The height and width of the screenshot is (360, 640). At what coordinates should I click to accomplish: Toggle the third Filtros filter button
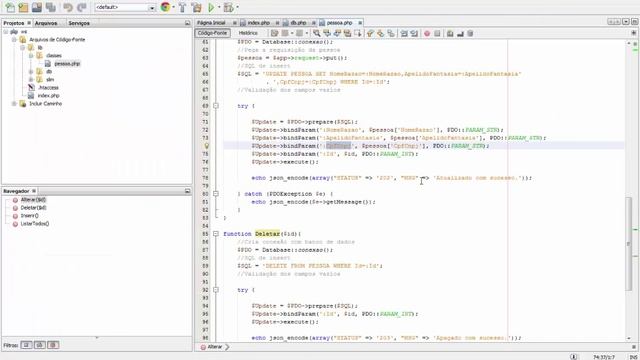53,345
